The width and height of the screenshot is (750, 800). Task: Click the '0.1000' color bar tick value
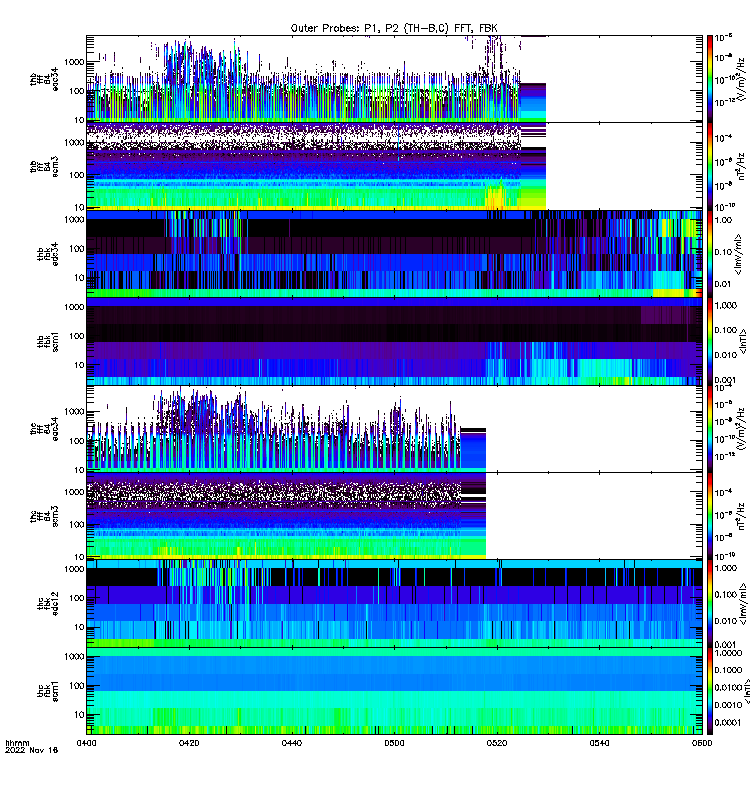pyautogui.click(x=728, y=670)
